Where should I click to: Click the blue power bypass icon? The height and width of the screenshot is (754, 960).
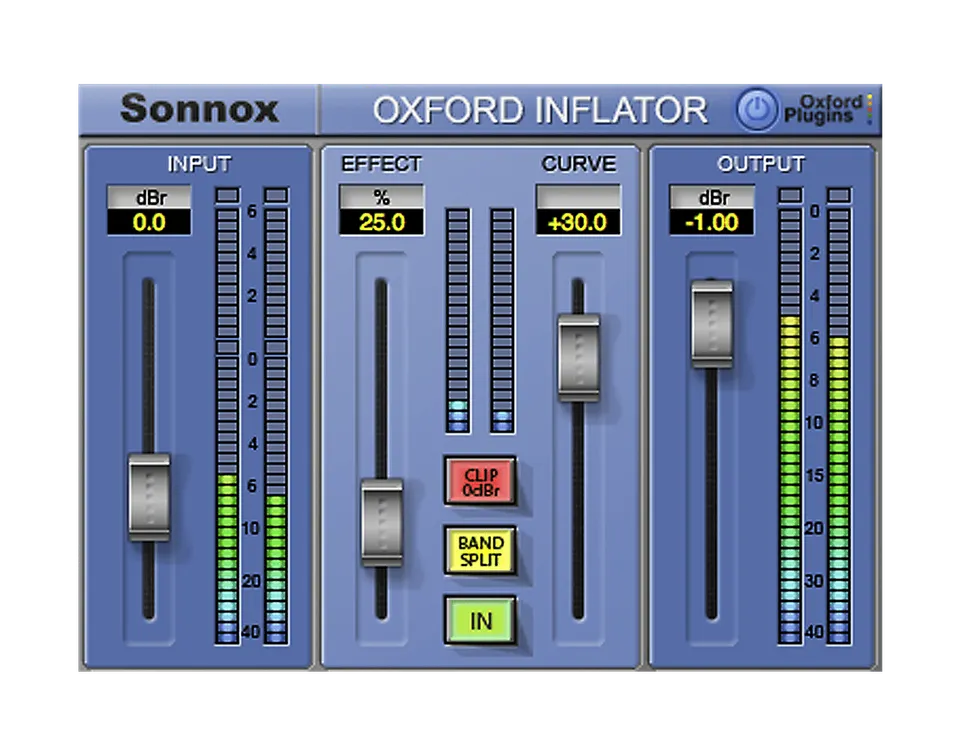(757, 110)
